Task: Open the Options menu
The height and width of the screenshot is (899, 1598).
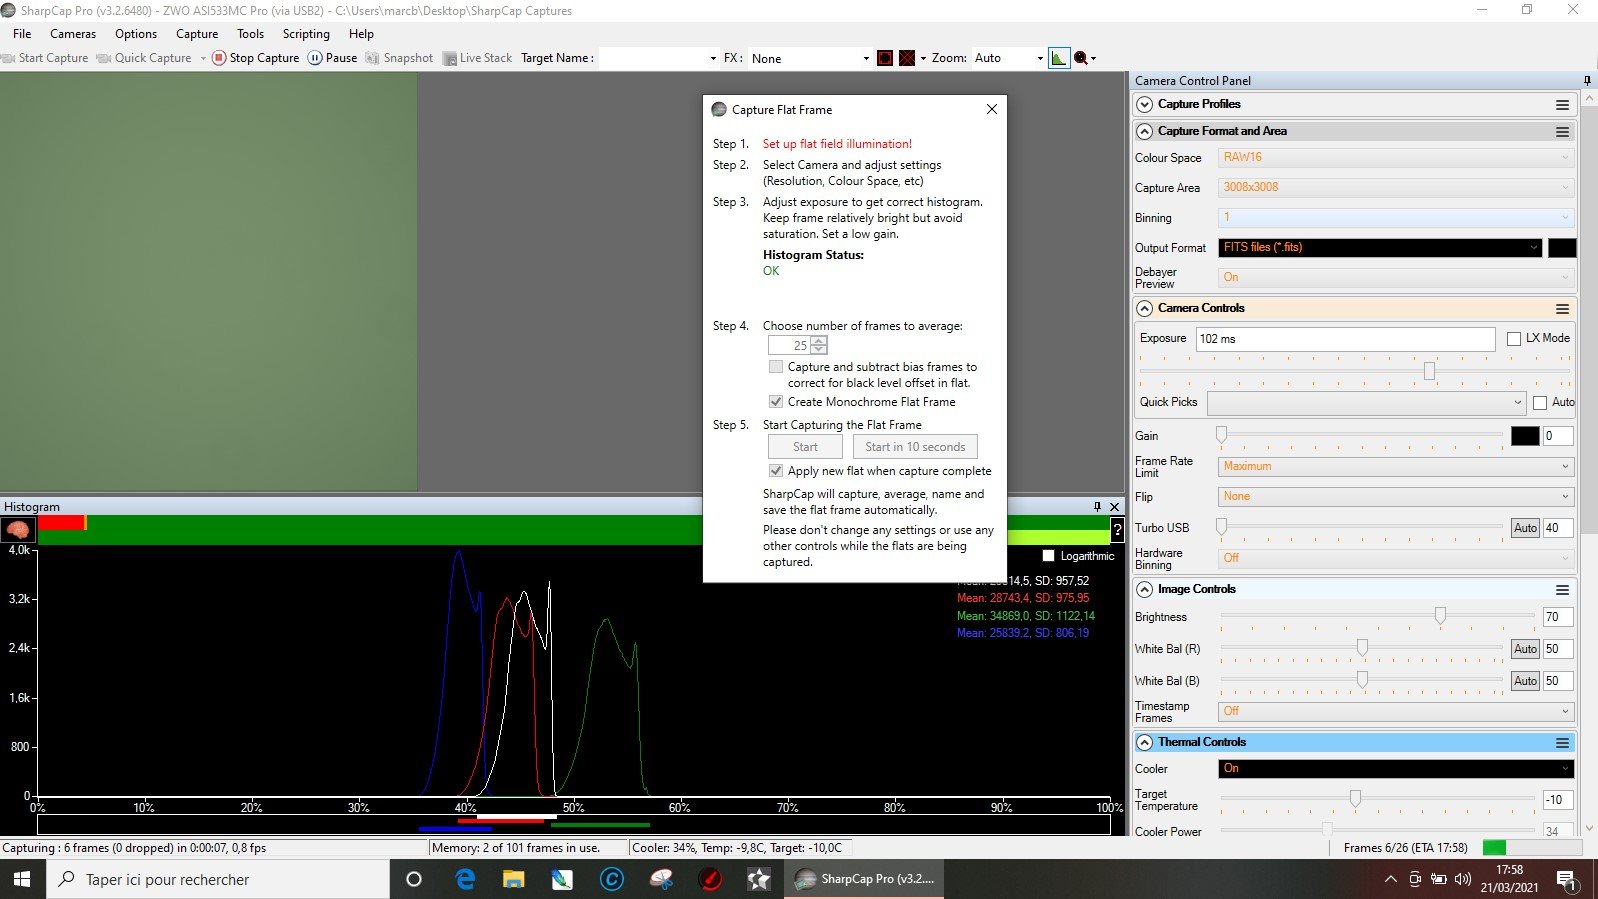Action: coord(136,34)
